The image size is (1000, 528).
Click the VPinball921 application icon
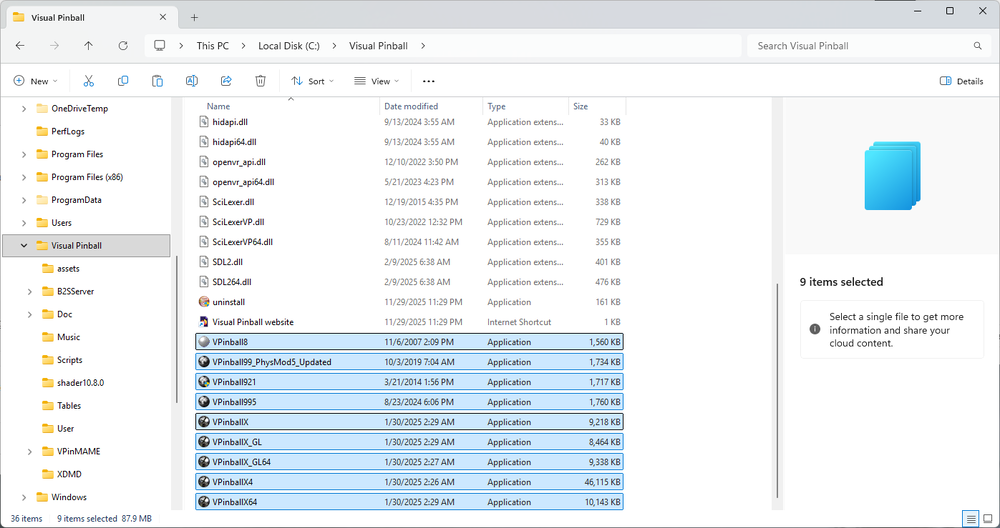204,382
